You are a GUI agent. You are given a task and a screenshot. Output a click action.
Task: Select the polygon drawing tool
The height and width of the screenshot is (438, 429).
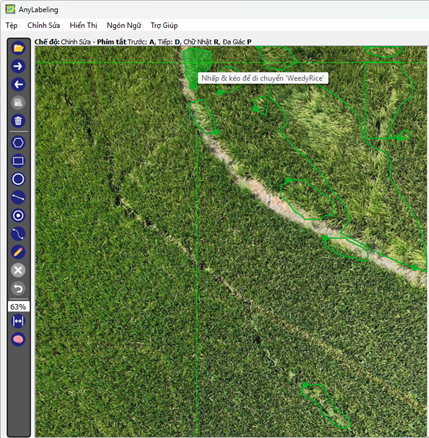pos(18,143)
